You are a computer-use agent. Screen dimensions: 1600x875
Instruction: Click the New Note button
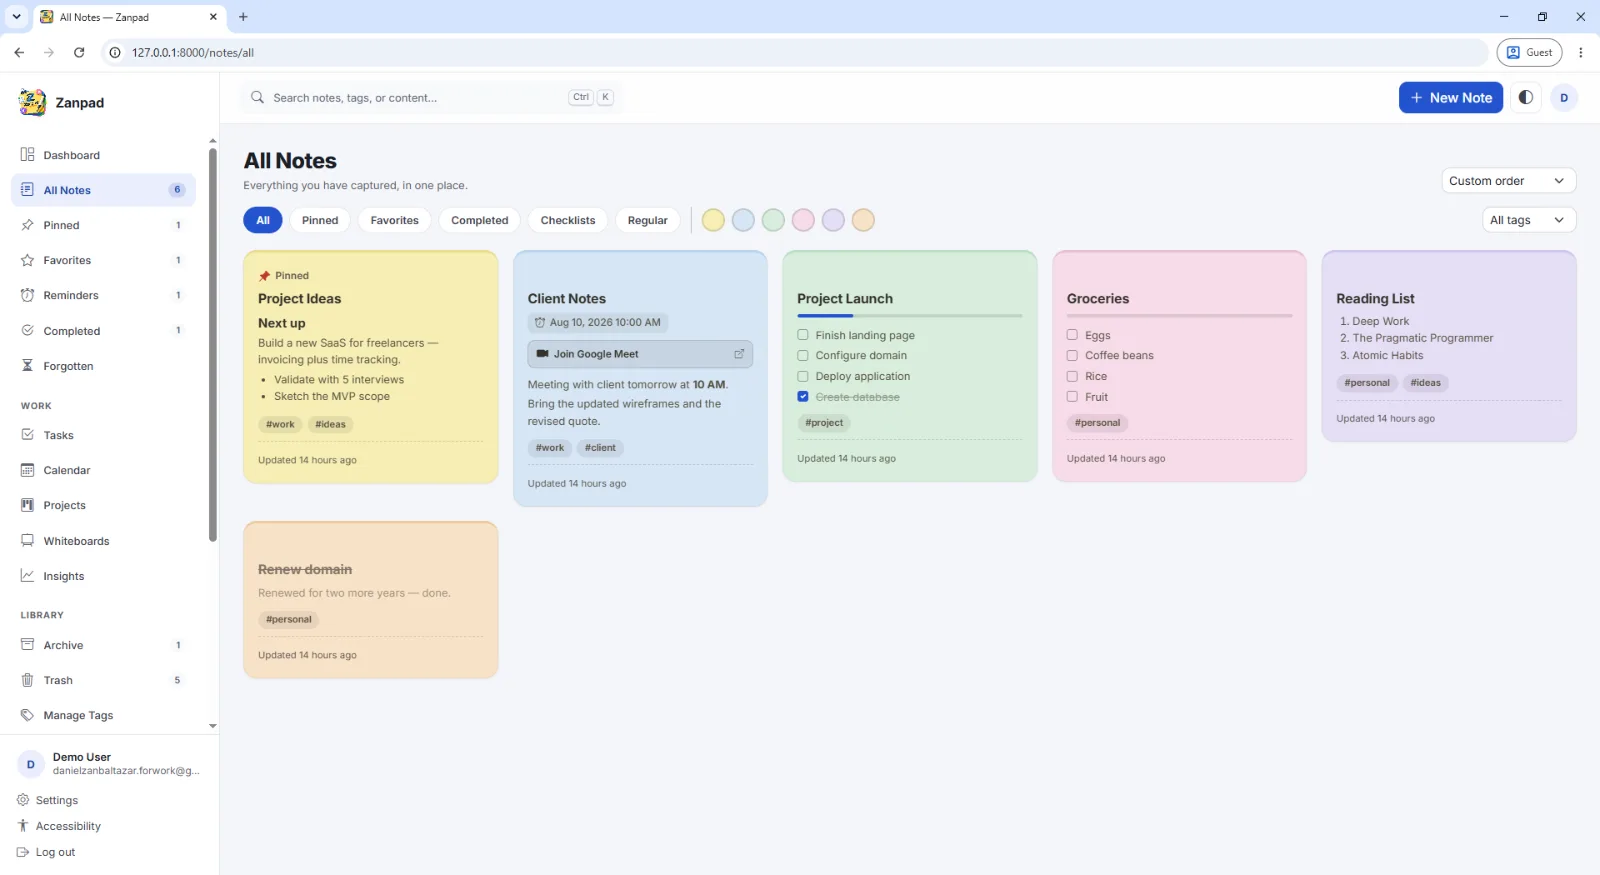[1451, 97]
